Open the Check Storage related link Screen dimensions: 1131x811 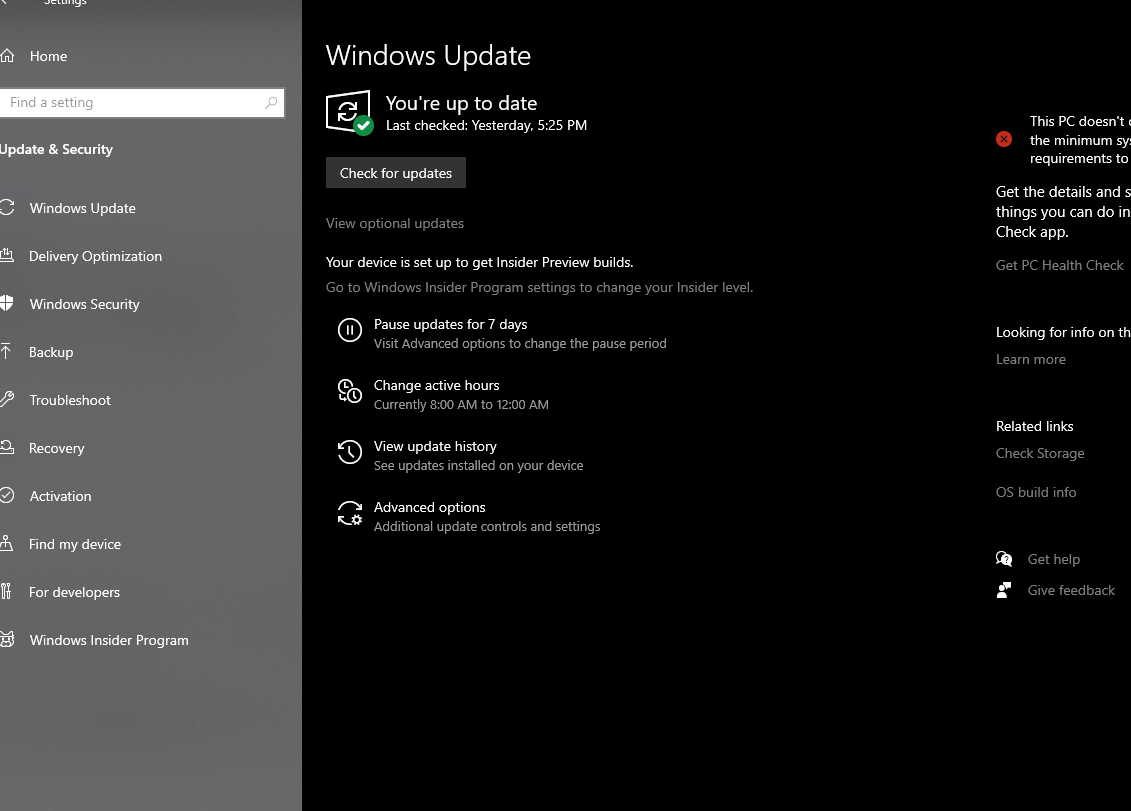(1040, 453)
